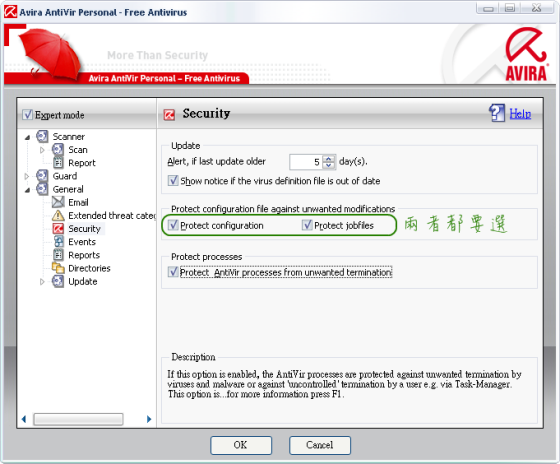Click the days input field

(x=306, y=162)
